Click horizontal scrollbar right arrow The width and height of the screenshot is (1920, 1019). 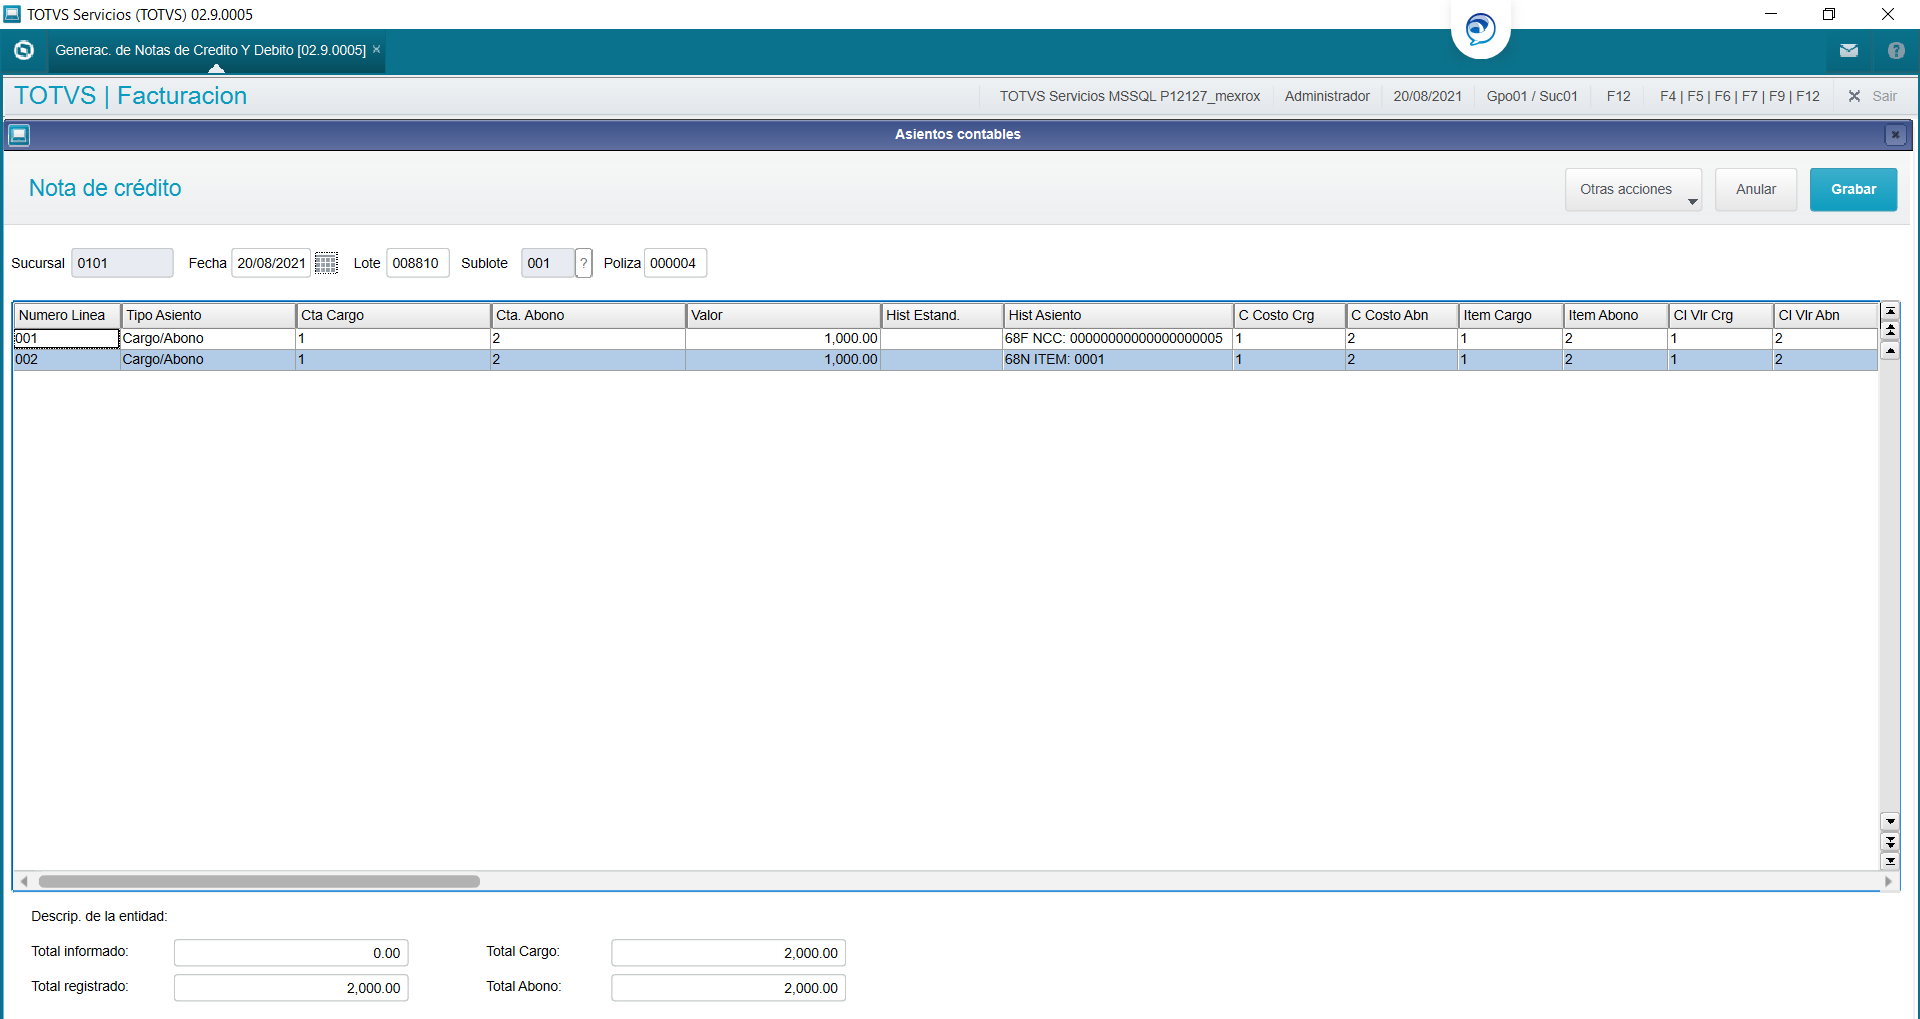pos(1887,881)
